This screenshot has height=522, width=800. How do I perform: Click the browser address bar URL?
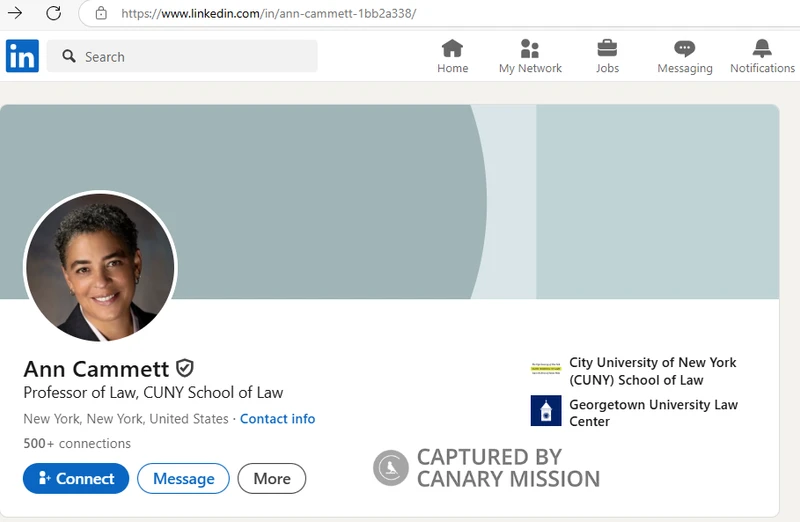268,13
